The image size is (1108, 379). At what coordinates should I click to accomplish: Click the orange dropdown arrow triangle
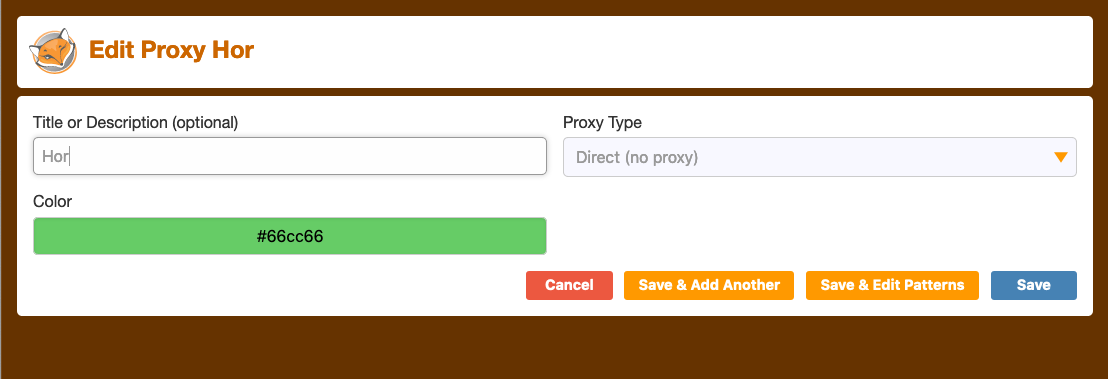[1060, 157]
